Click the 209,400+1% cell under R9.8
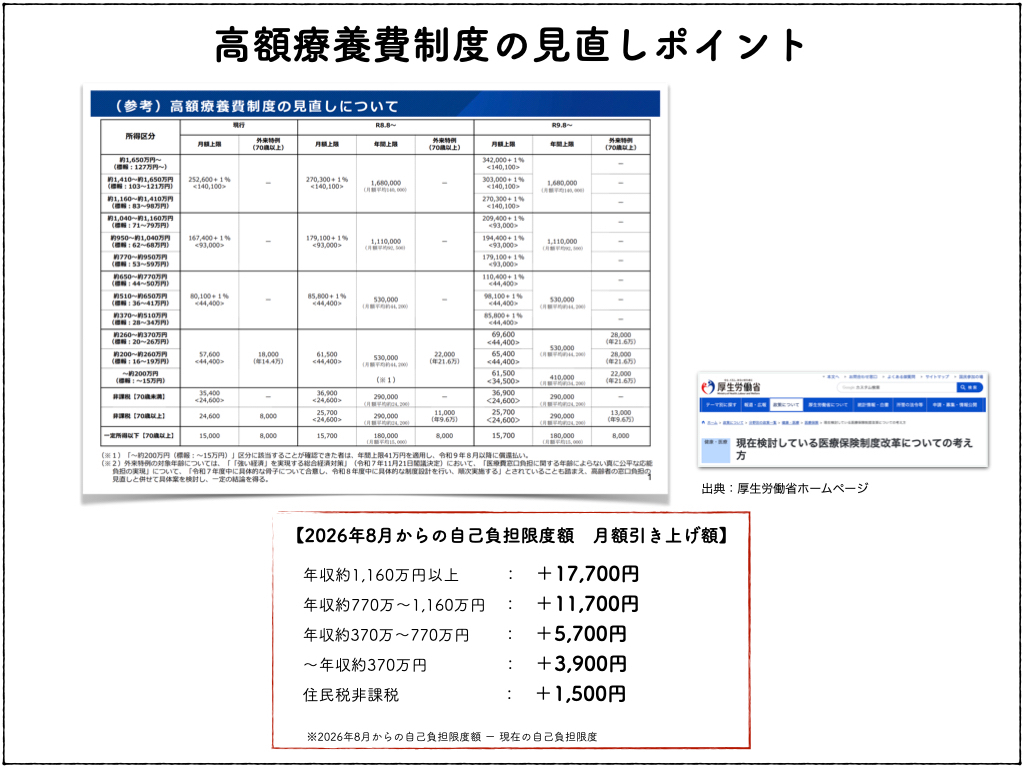 [x=503, y=222]
